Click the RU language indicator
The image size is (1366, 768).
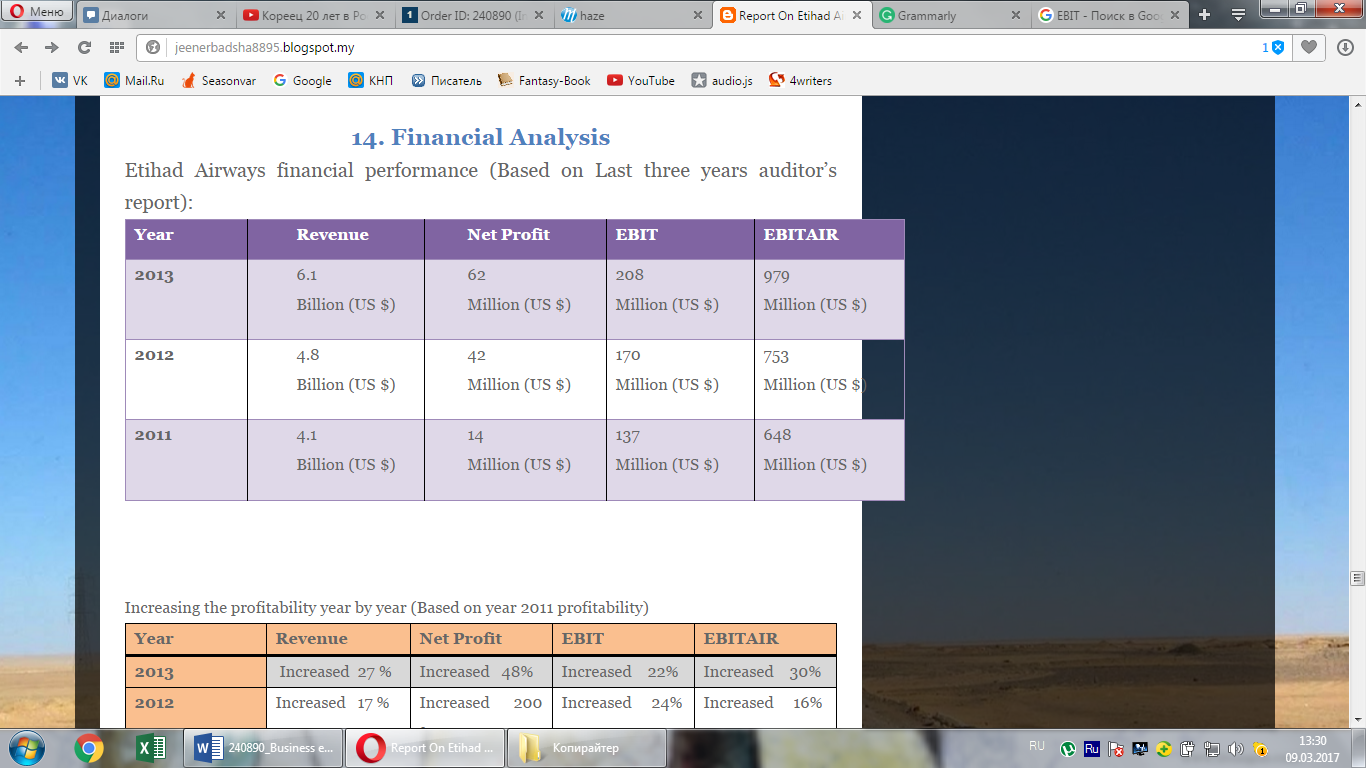click(1037, 746)
